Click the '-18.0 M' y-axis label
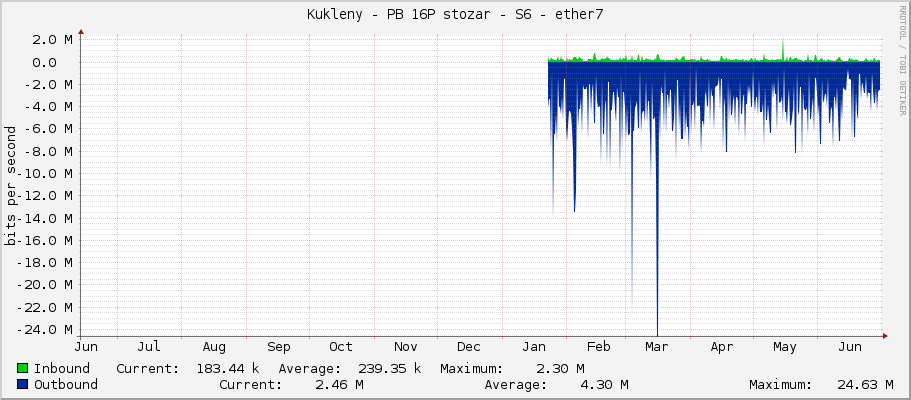 click(44, 262)
